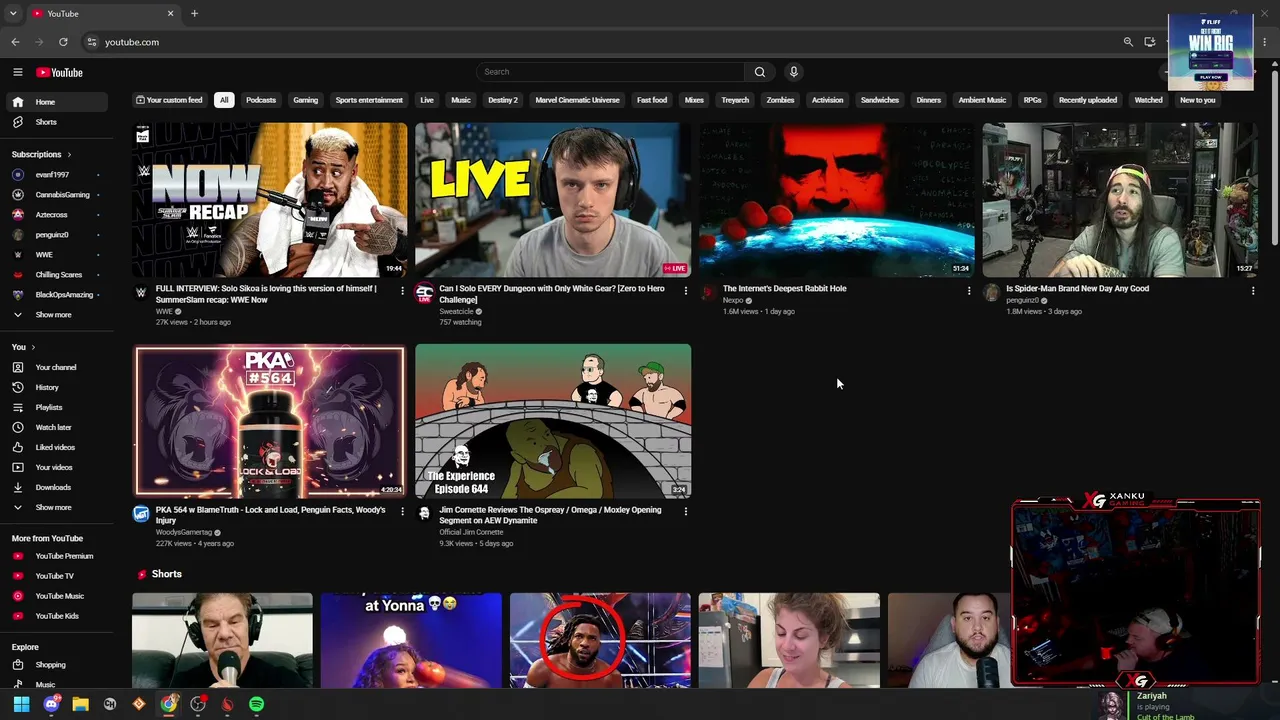Image resolution: width=1280 pixels, height=720 pixels.
Task: Open the YouTube guide hamburger menu
Action: tap(17, 72)
